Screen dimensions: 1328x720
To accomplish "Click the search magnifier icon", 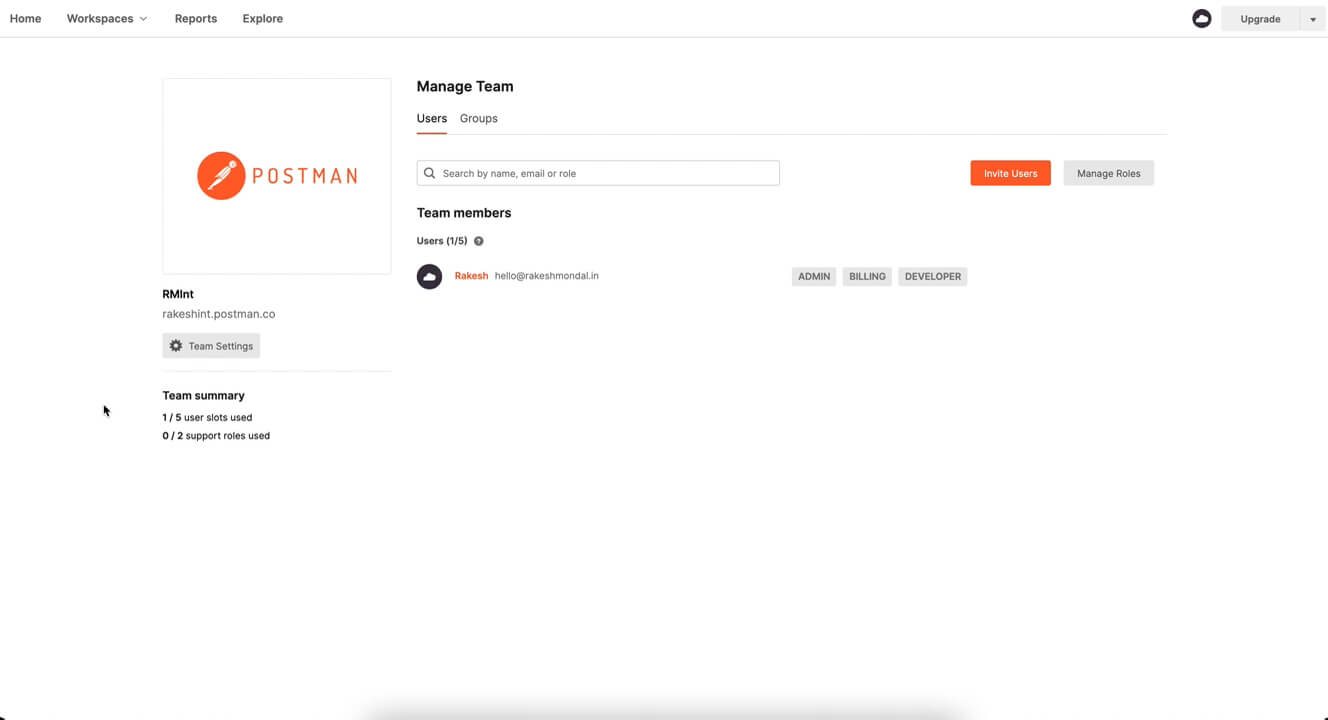I will coord(429,172).
